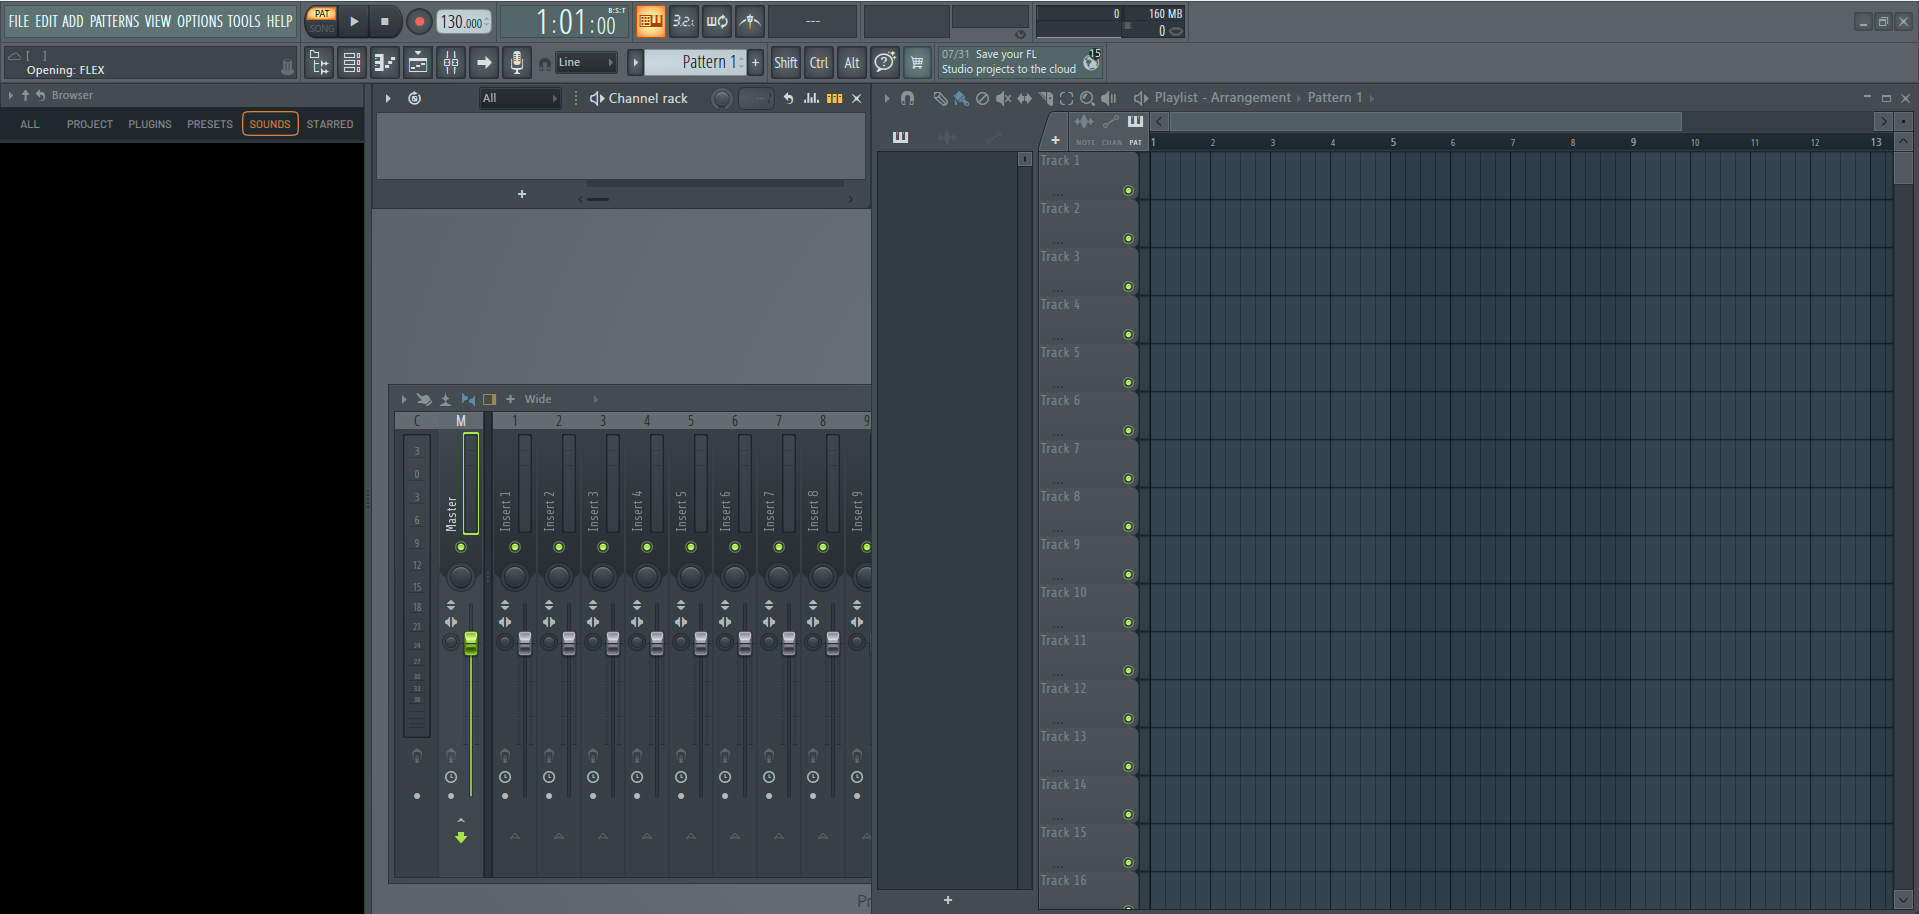Toggle the typing keyboard to piano button
The width and height of the screenshot is (1919, 914).
click(651, 21)
